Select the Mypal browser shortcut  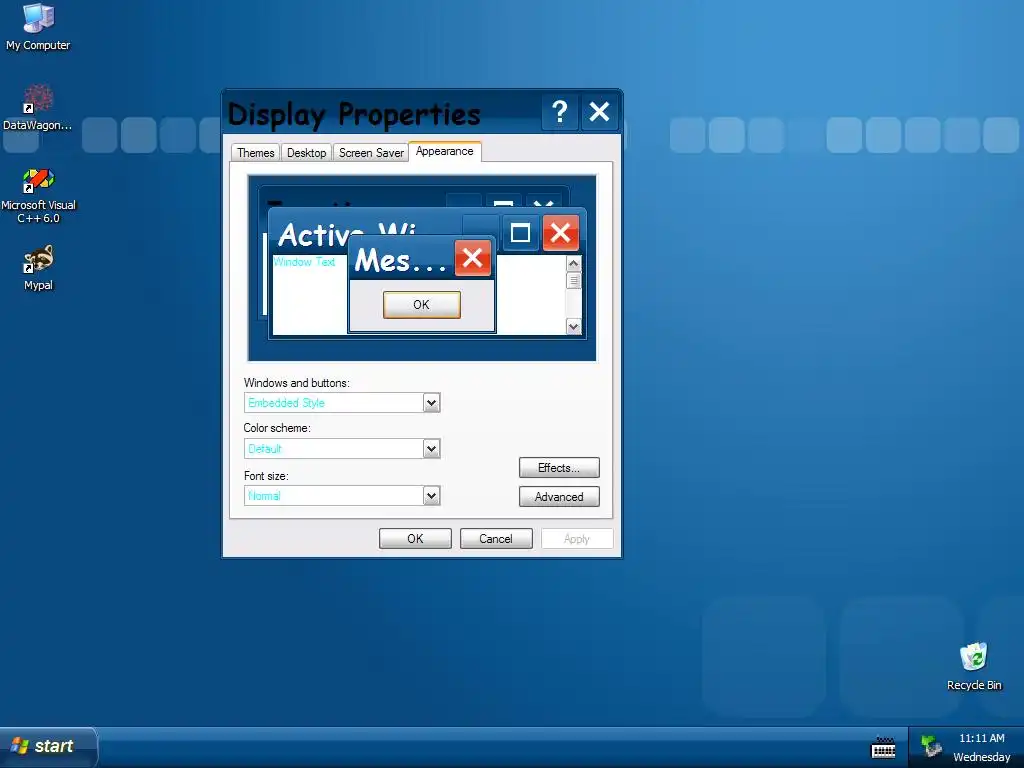tap(38, 268)
